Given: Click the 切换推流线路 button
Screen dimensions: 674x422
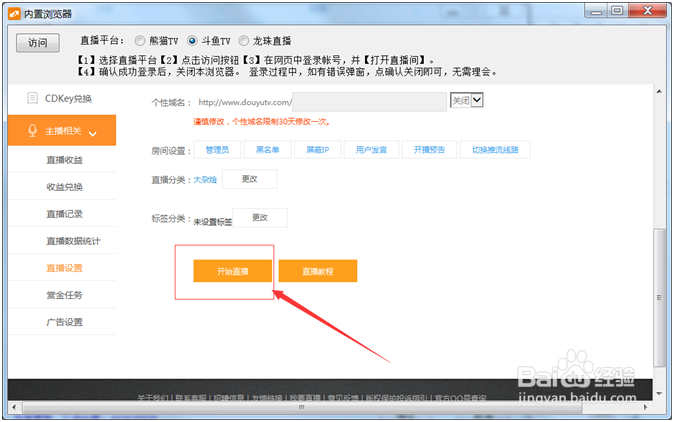Looking at the screenshot, I should pos(495,150).
